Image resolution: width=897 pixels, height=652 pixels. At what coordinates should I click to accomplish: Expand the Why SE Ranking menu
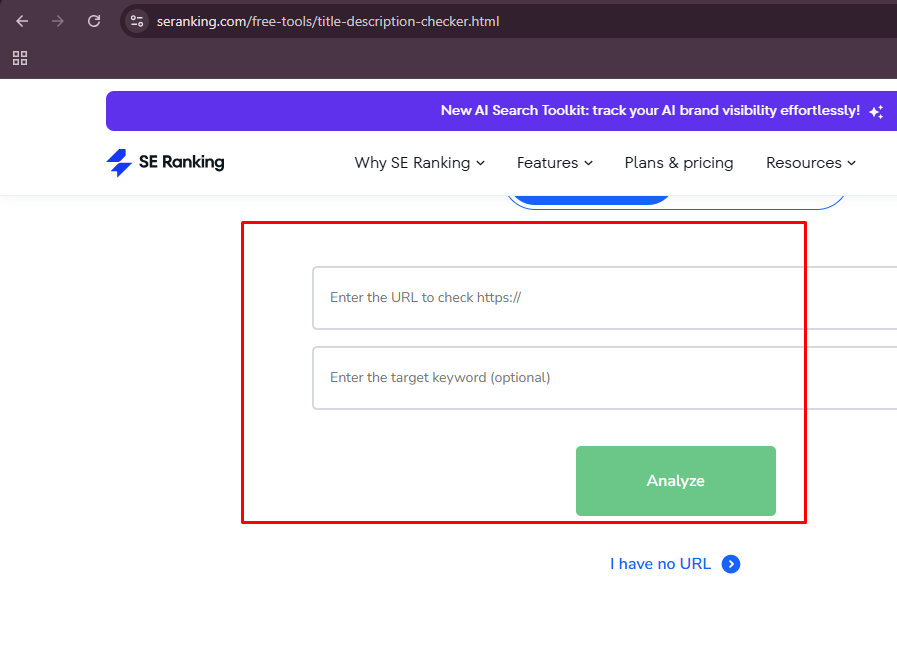coord(419,163)
